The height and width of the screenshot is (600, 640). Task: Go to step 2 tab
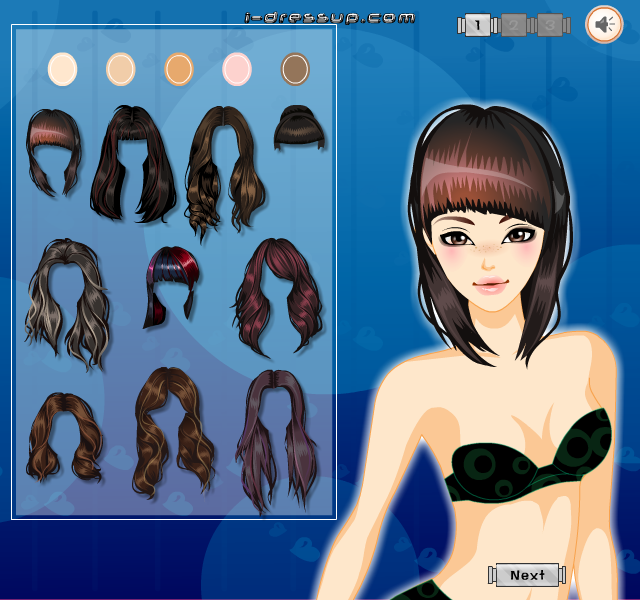click(513, 25)
